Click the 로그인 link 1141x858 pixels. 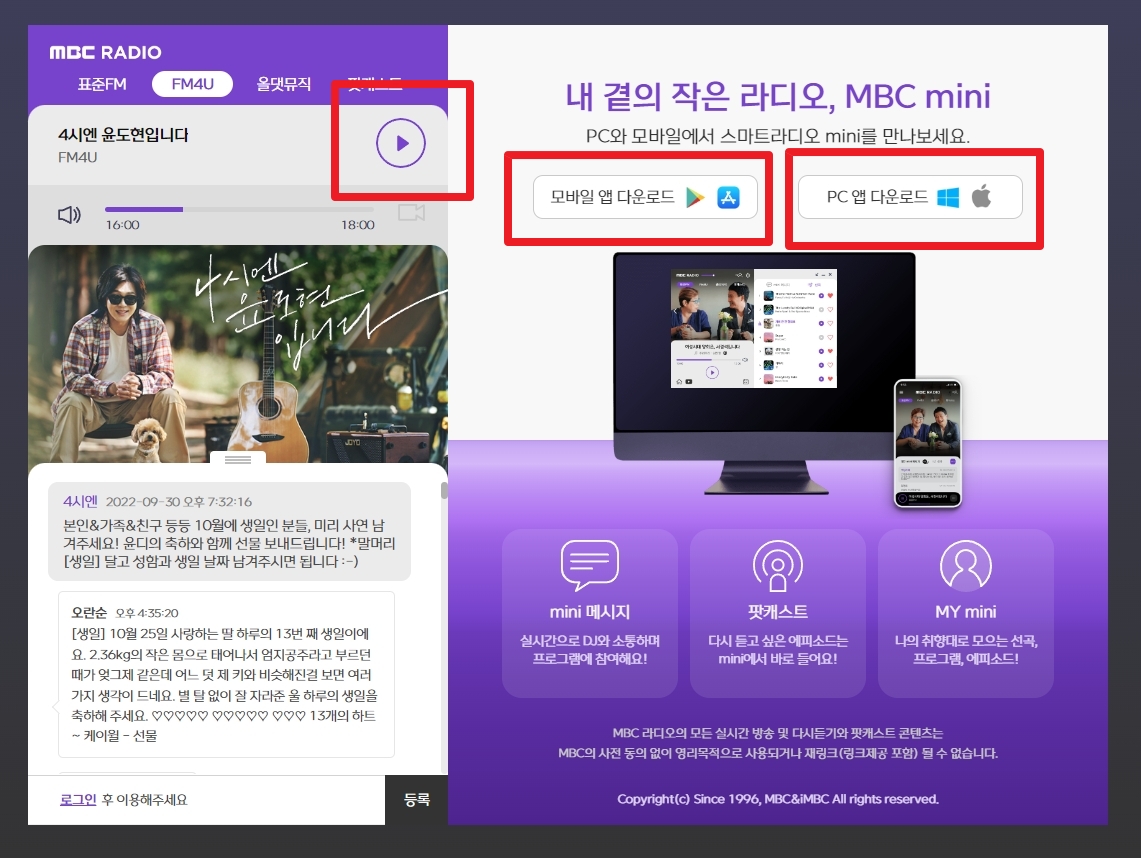coord(78,800)
